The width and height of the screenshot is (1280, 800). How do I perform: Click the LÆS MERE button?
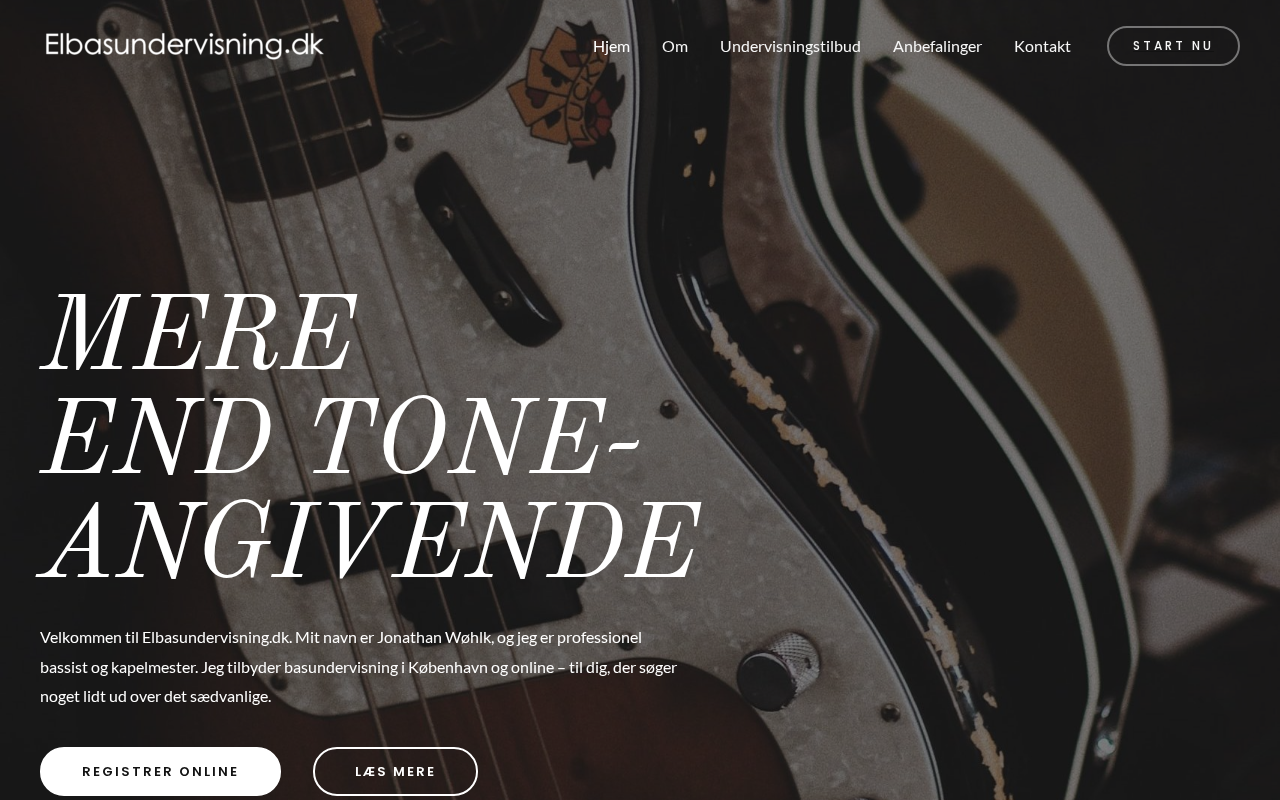click(x=395, y=771)
